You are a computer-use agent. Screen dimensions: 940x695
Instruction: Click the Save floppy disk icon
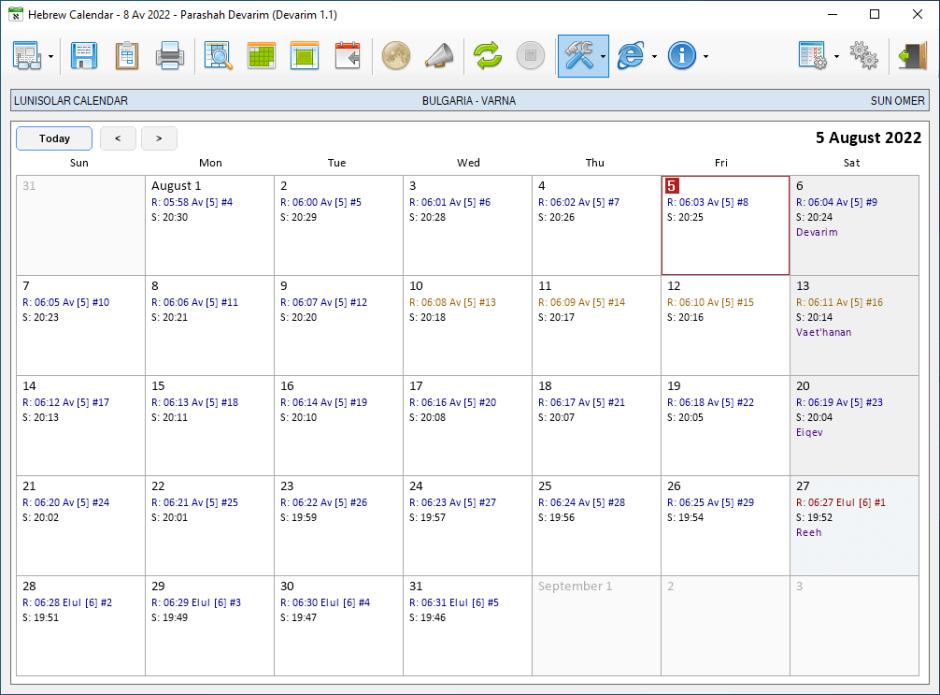coord(85,57)
